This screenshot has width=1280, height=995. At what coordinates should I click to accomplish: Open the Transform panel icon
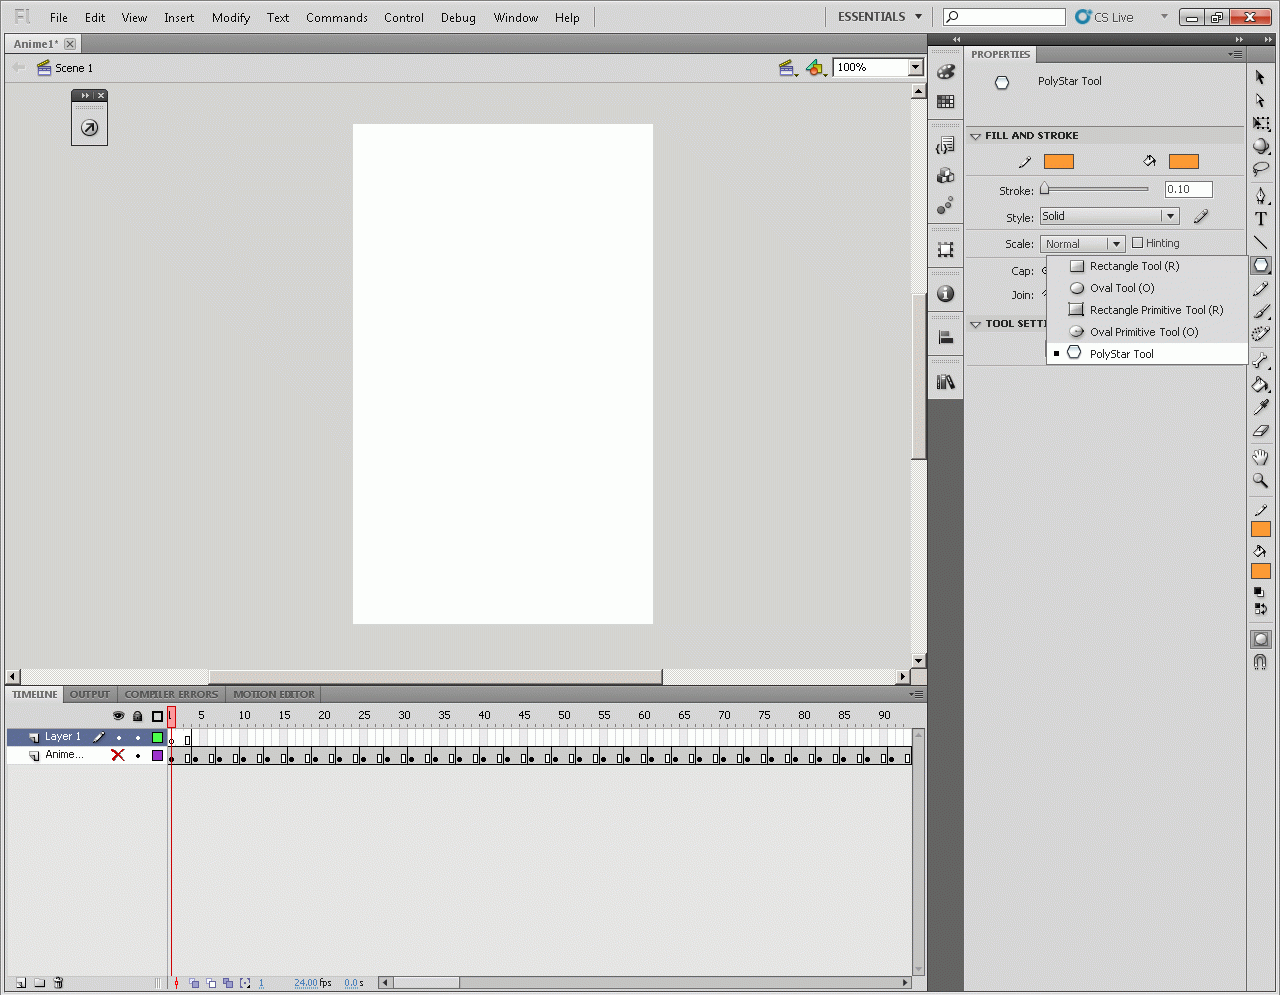pyautogui.click(x=946, y=250)
